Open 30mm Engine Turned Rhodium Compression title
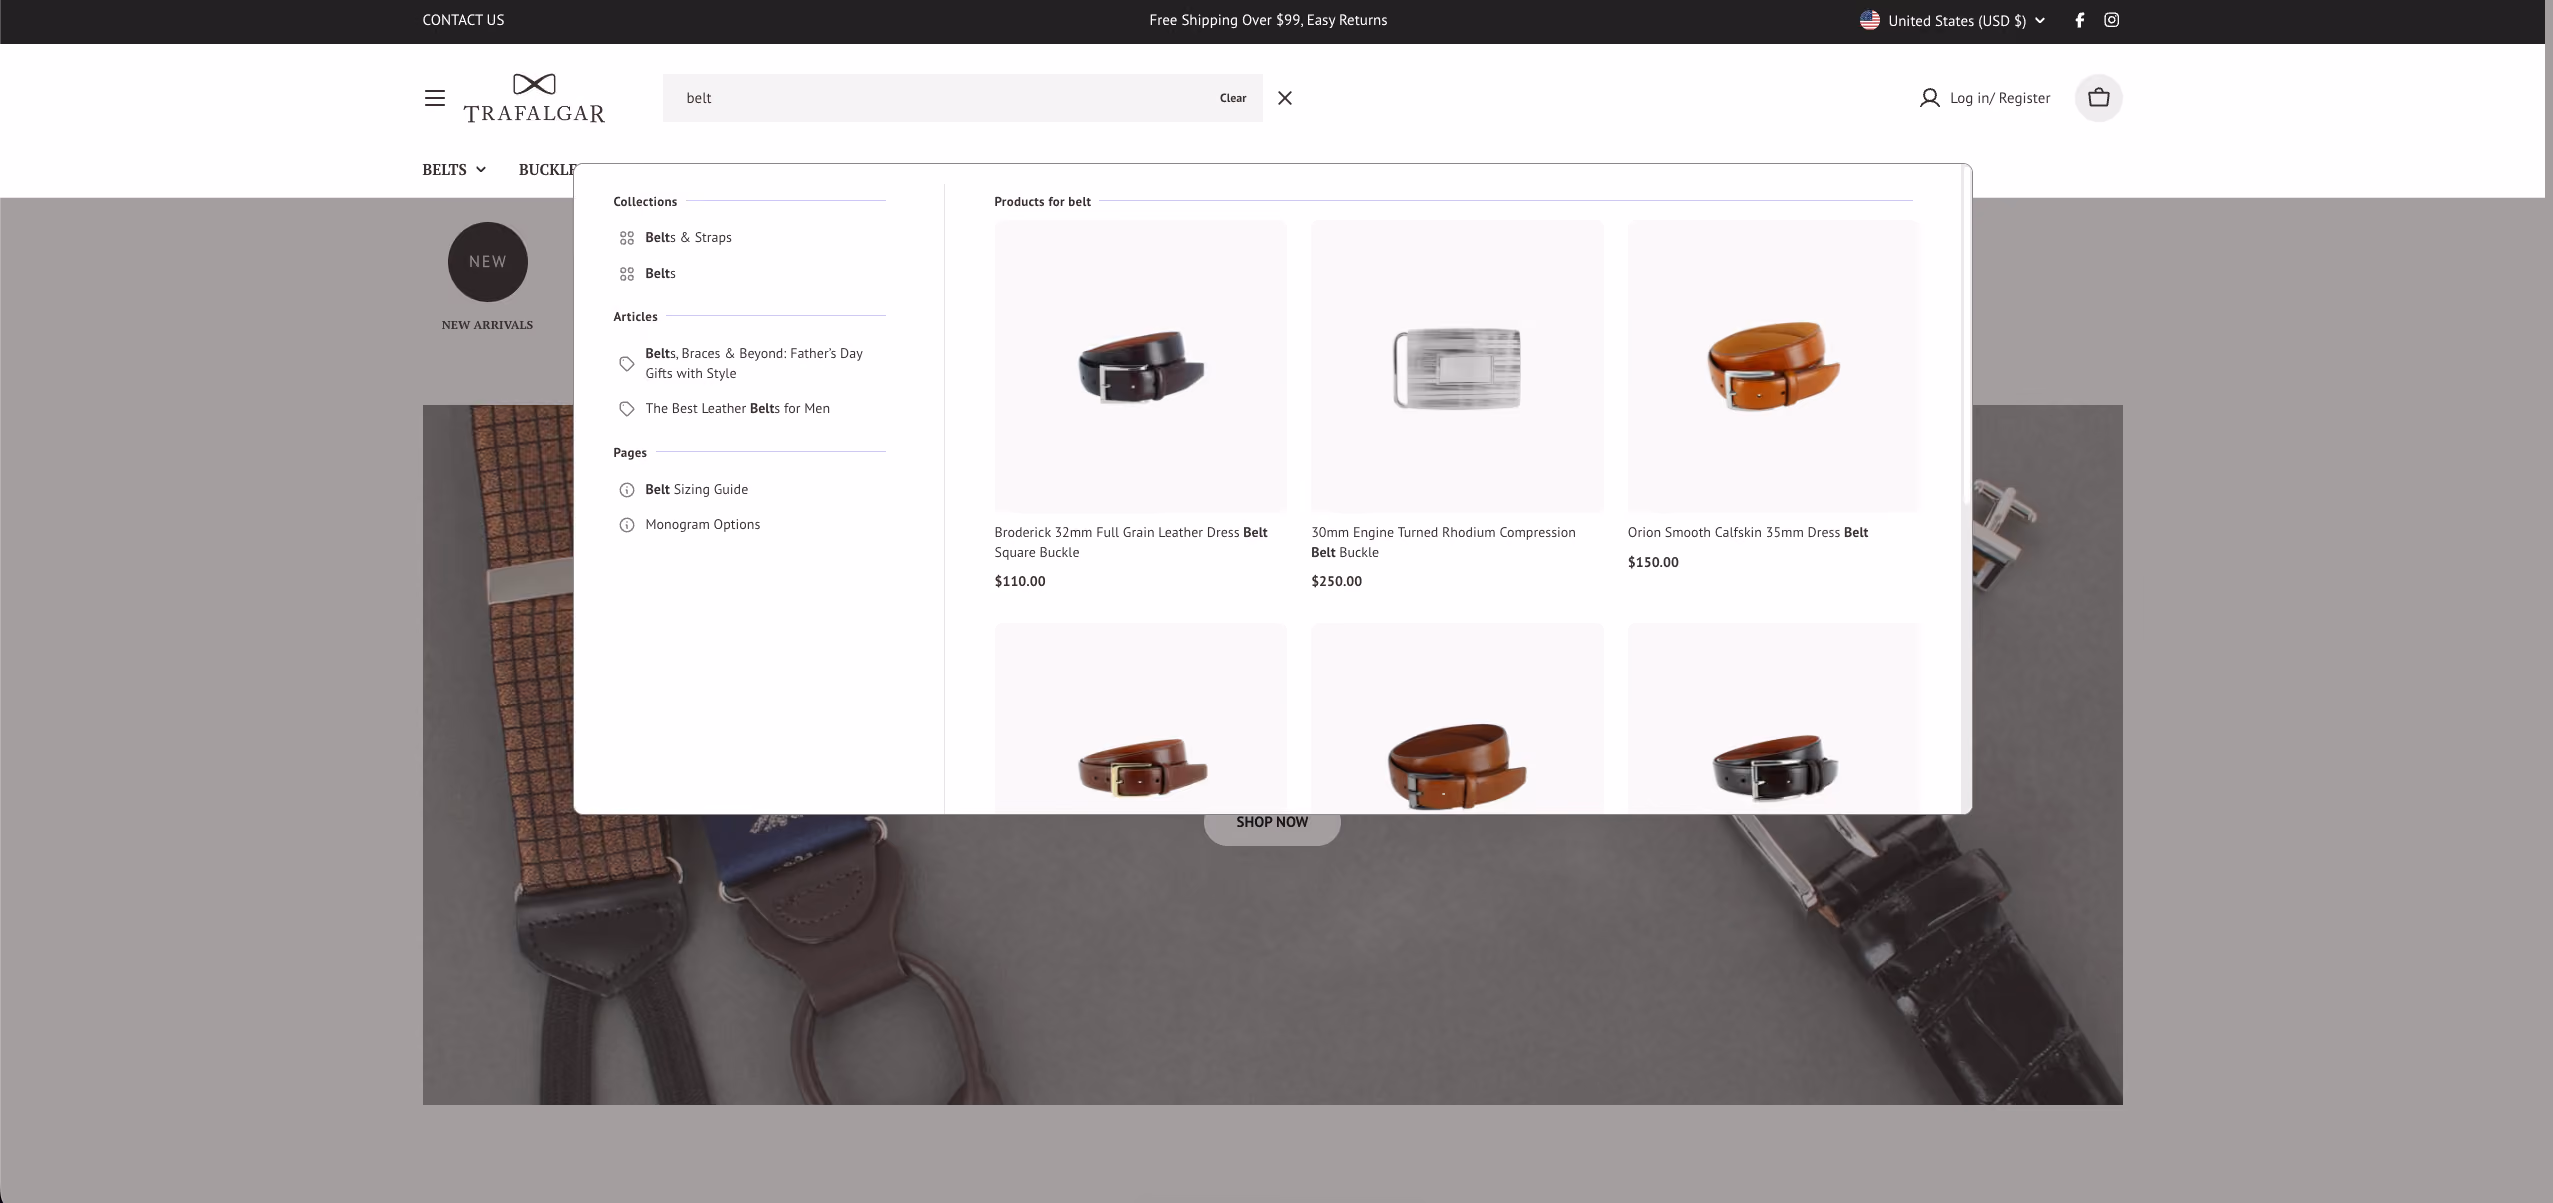2553x1203 pixels. pos(1443,543)
